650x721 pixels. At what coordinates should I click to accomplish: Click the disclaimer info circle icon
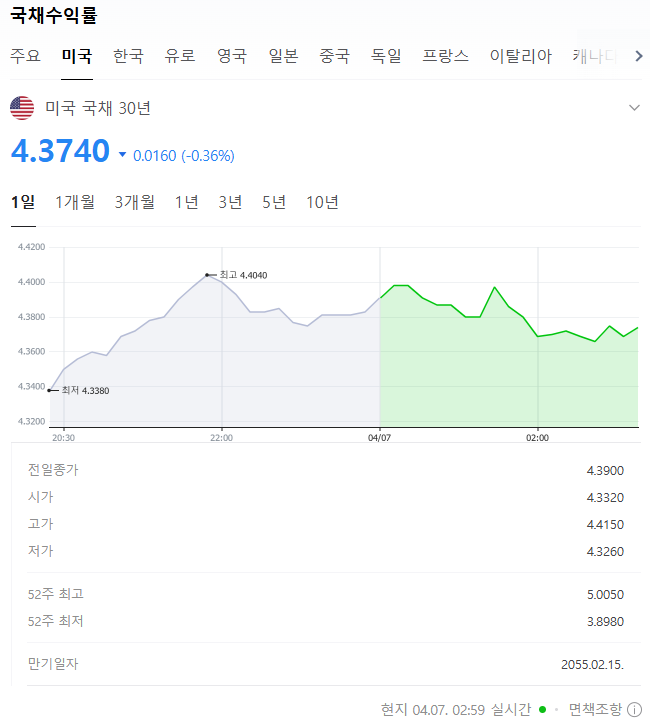[x=634, y=710]
